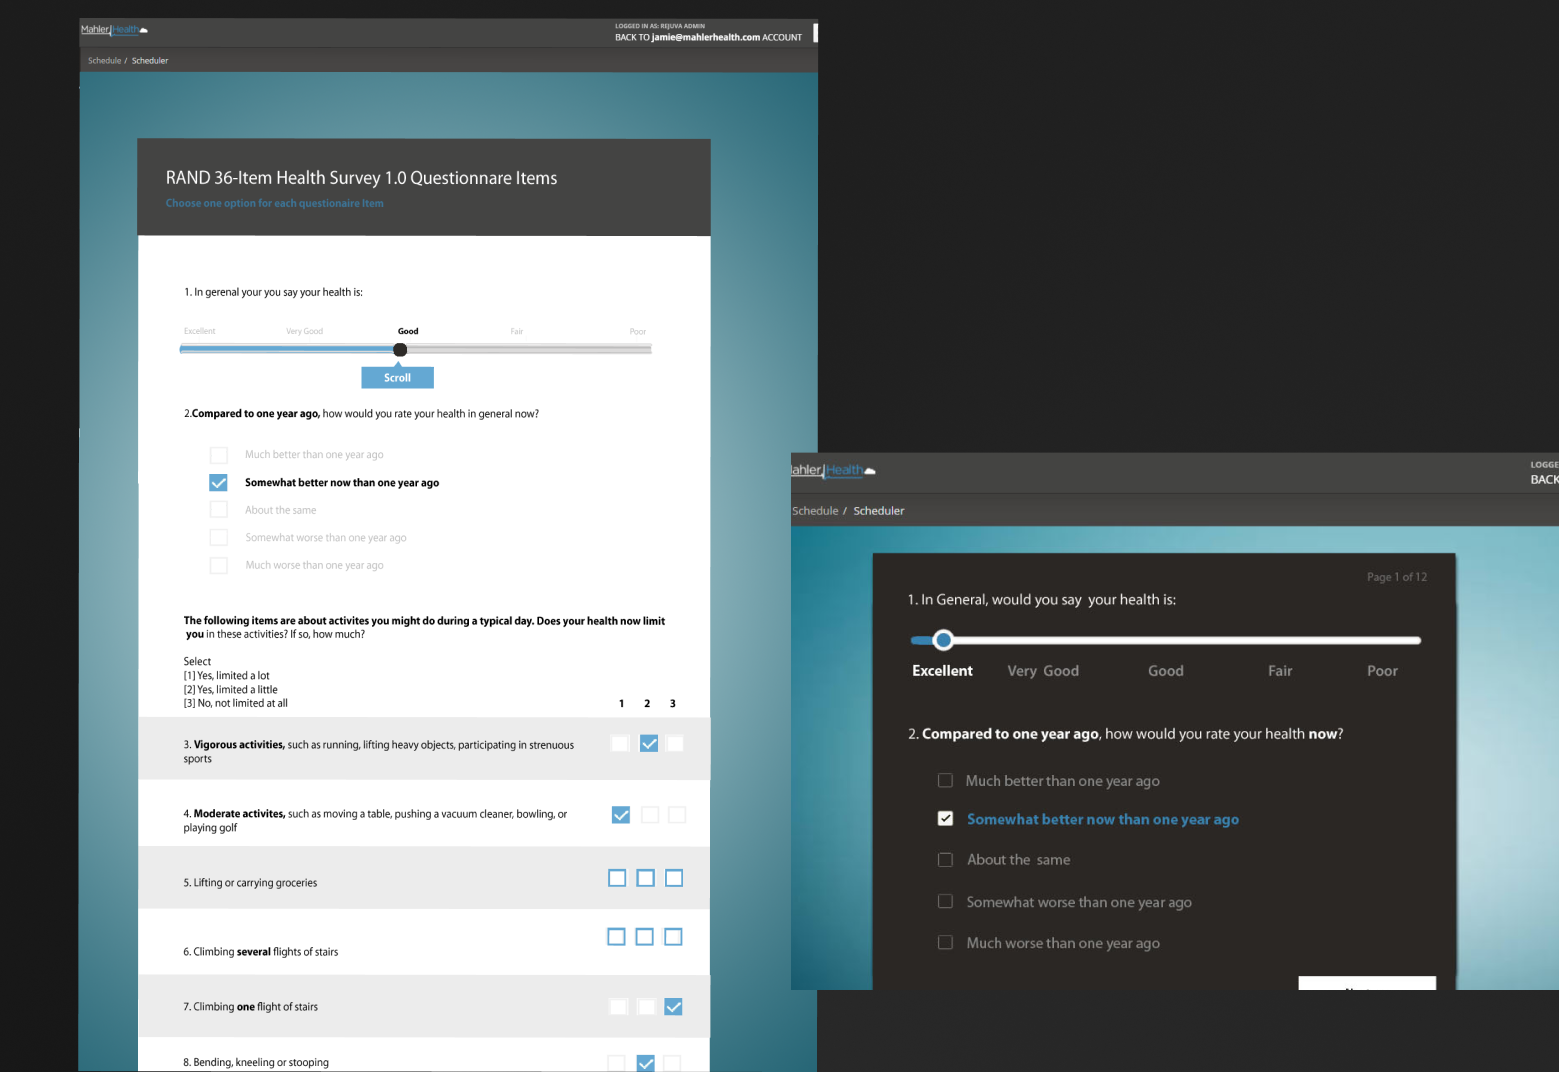Select 'Poor' label on the dark survey slider
The width and height of the screenshot is (1559, 1072).
point(1382,671)
